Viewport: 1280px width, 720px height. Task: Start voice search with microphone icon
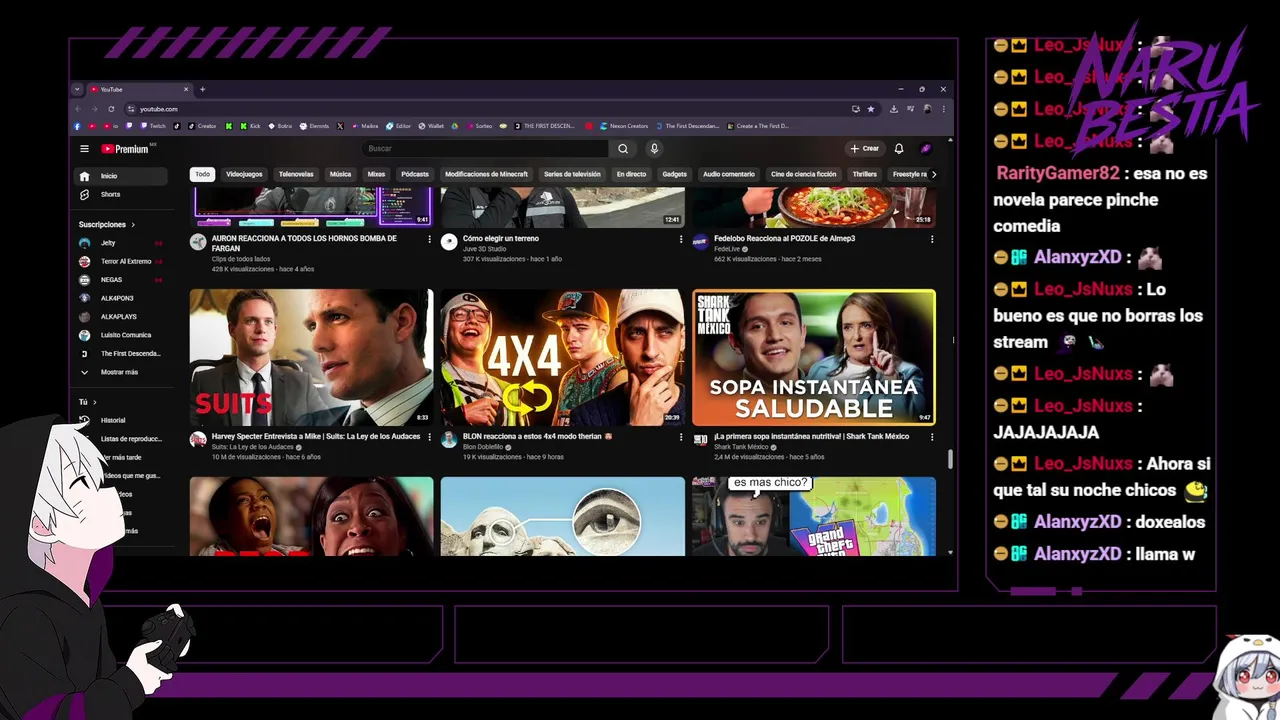pyautogui.click(x=654, y=149)
